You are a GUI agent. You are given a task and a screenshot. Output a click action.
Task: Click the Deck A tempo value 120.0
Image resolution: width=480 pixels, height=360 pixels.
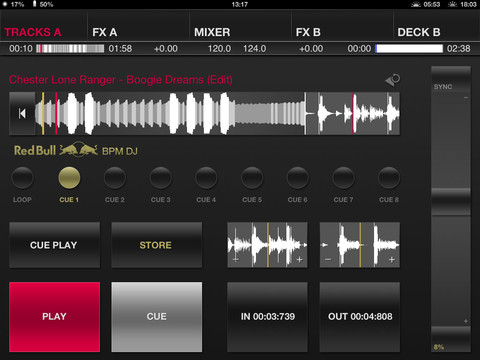click(x=219, y=49)
